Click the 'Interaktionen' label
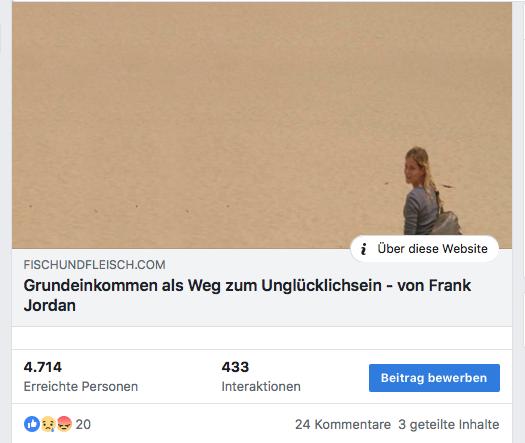Screen dimensions: 525x443 pyautogui.click(x=261, y=386)
